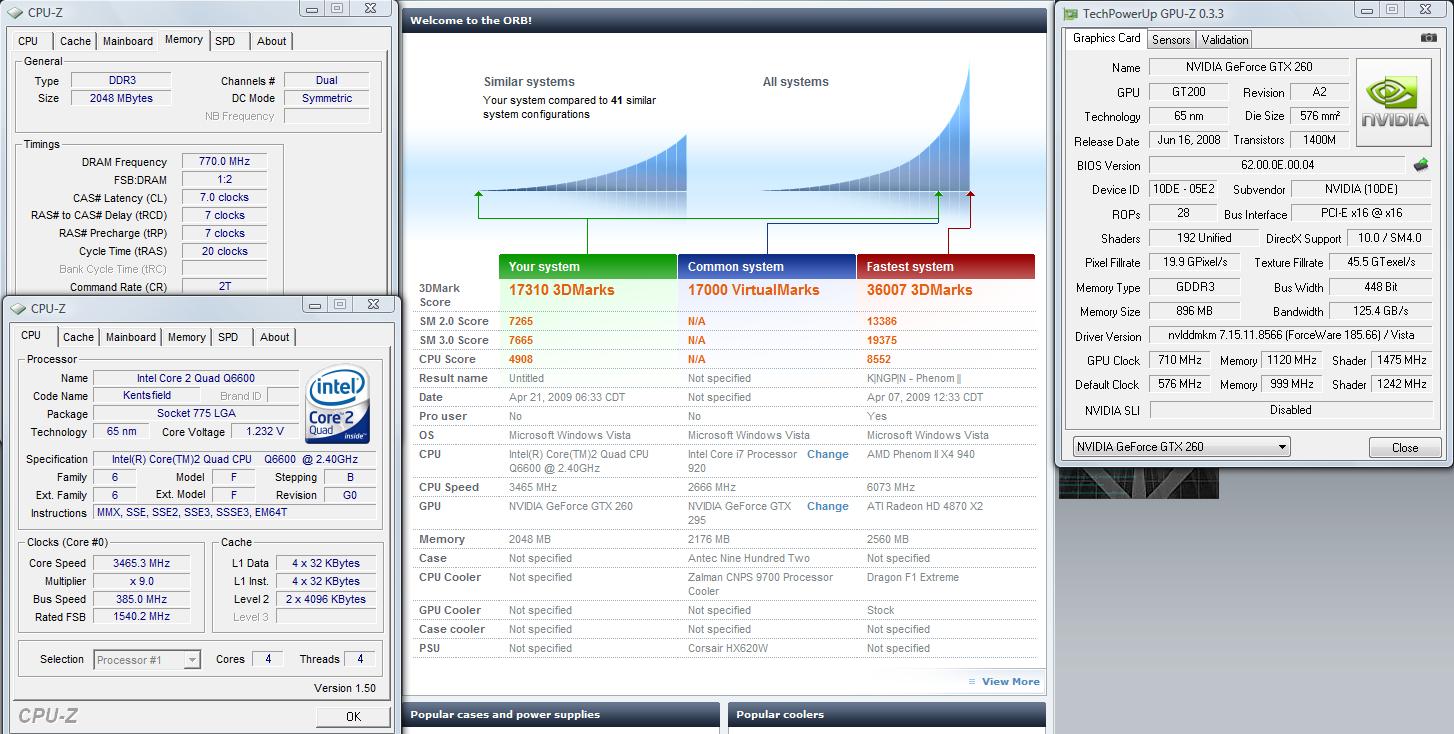Click lower CPU-Z window title icon
Viewport: 1454px width, 734px height.
[x=18, y=309]
